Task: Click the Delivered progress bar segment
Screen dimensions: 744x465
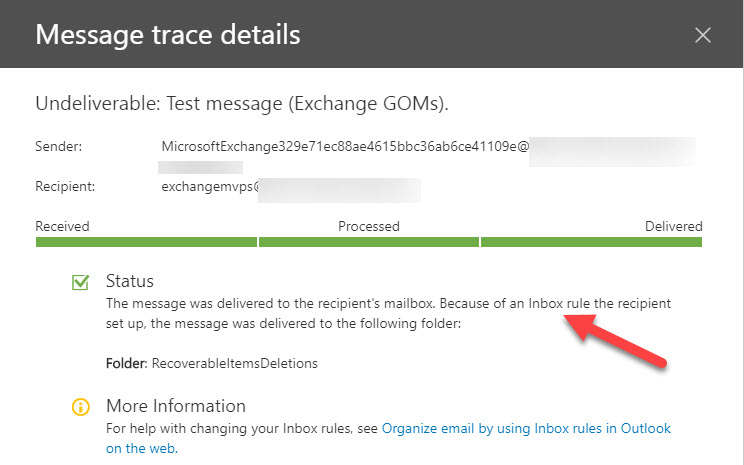Action: pos(591,241)
